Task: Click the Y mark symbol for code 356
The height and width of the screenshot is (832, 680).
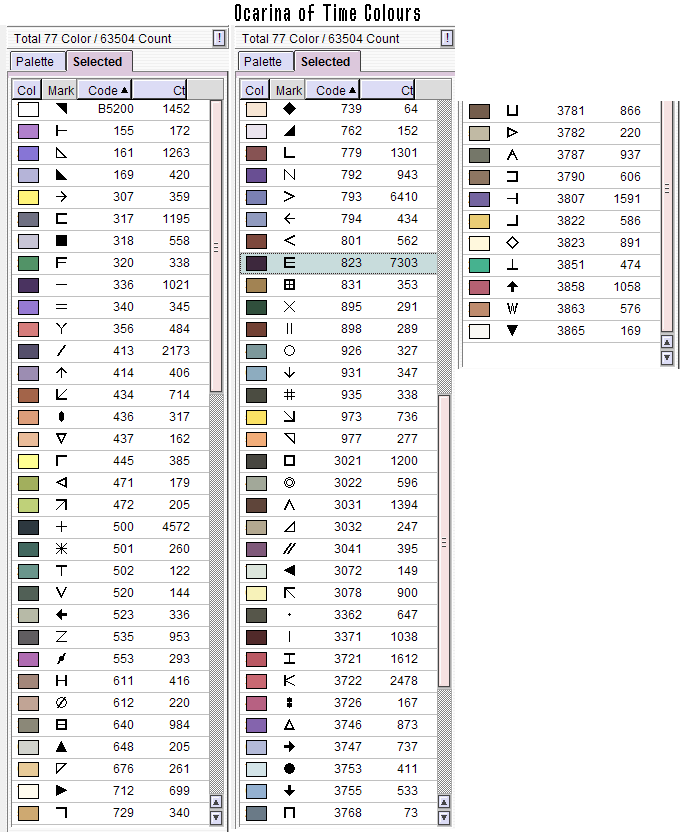Action: pos(62,329)
